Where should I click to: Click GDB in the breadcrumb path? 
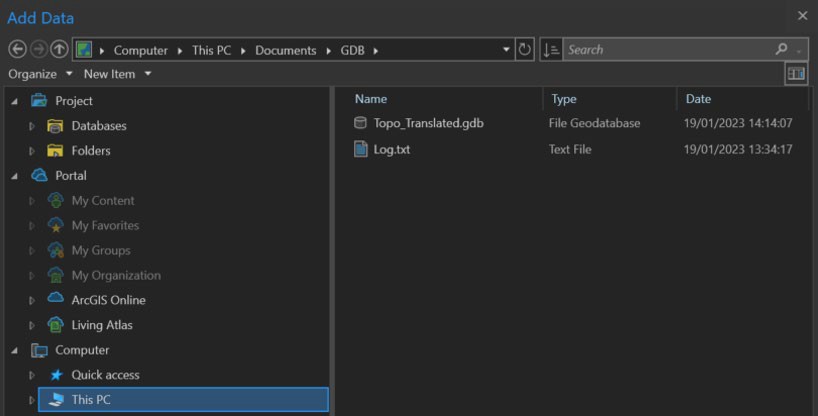pyautogui.click(x=353, y=50)
